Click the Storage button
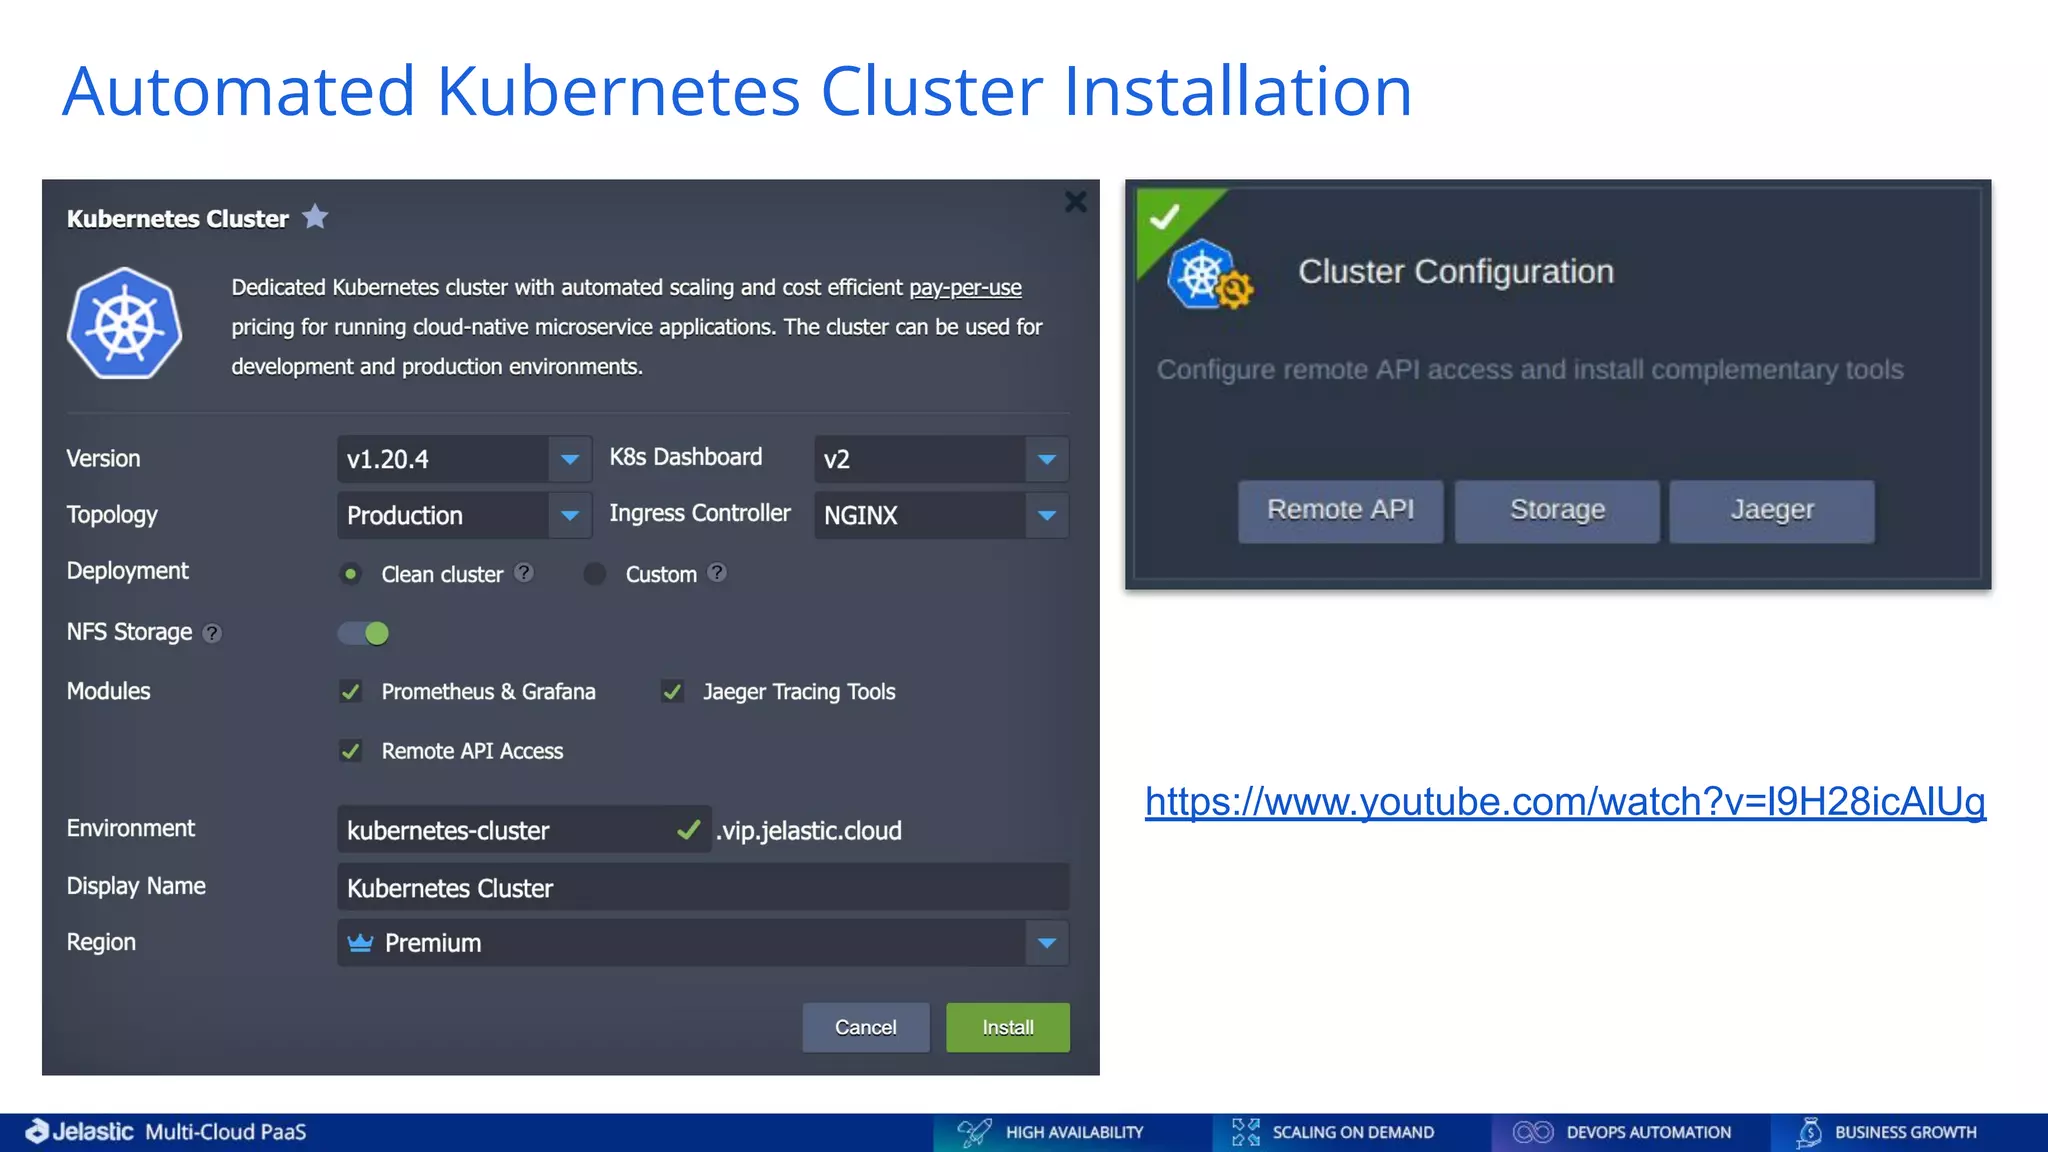The height and width of the screenshot is (1152, 2048). coord(1557,510)
